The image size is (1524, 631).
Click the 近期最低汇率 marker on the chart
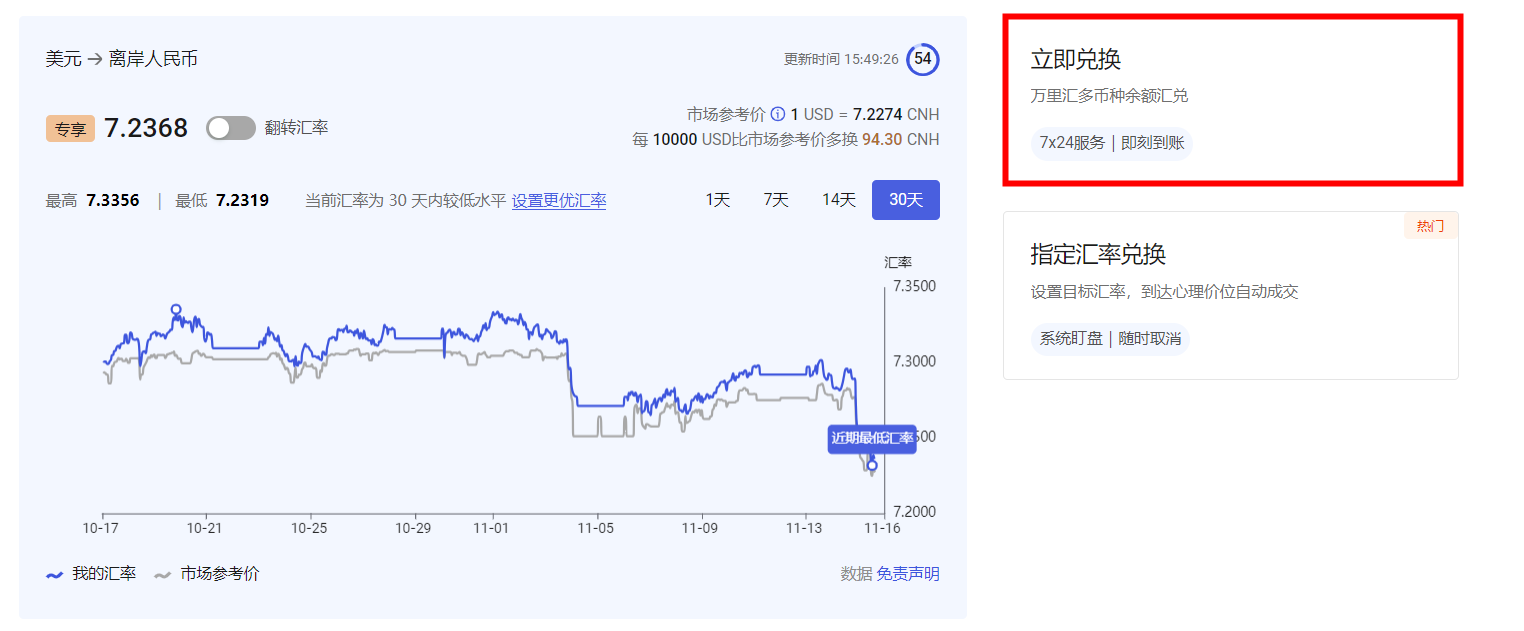tap(872, 440)
